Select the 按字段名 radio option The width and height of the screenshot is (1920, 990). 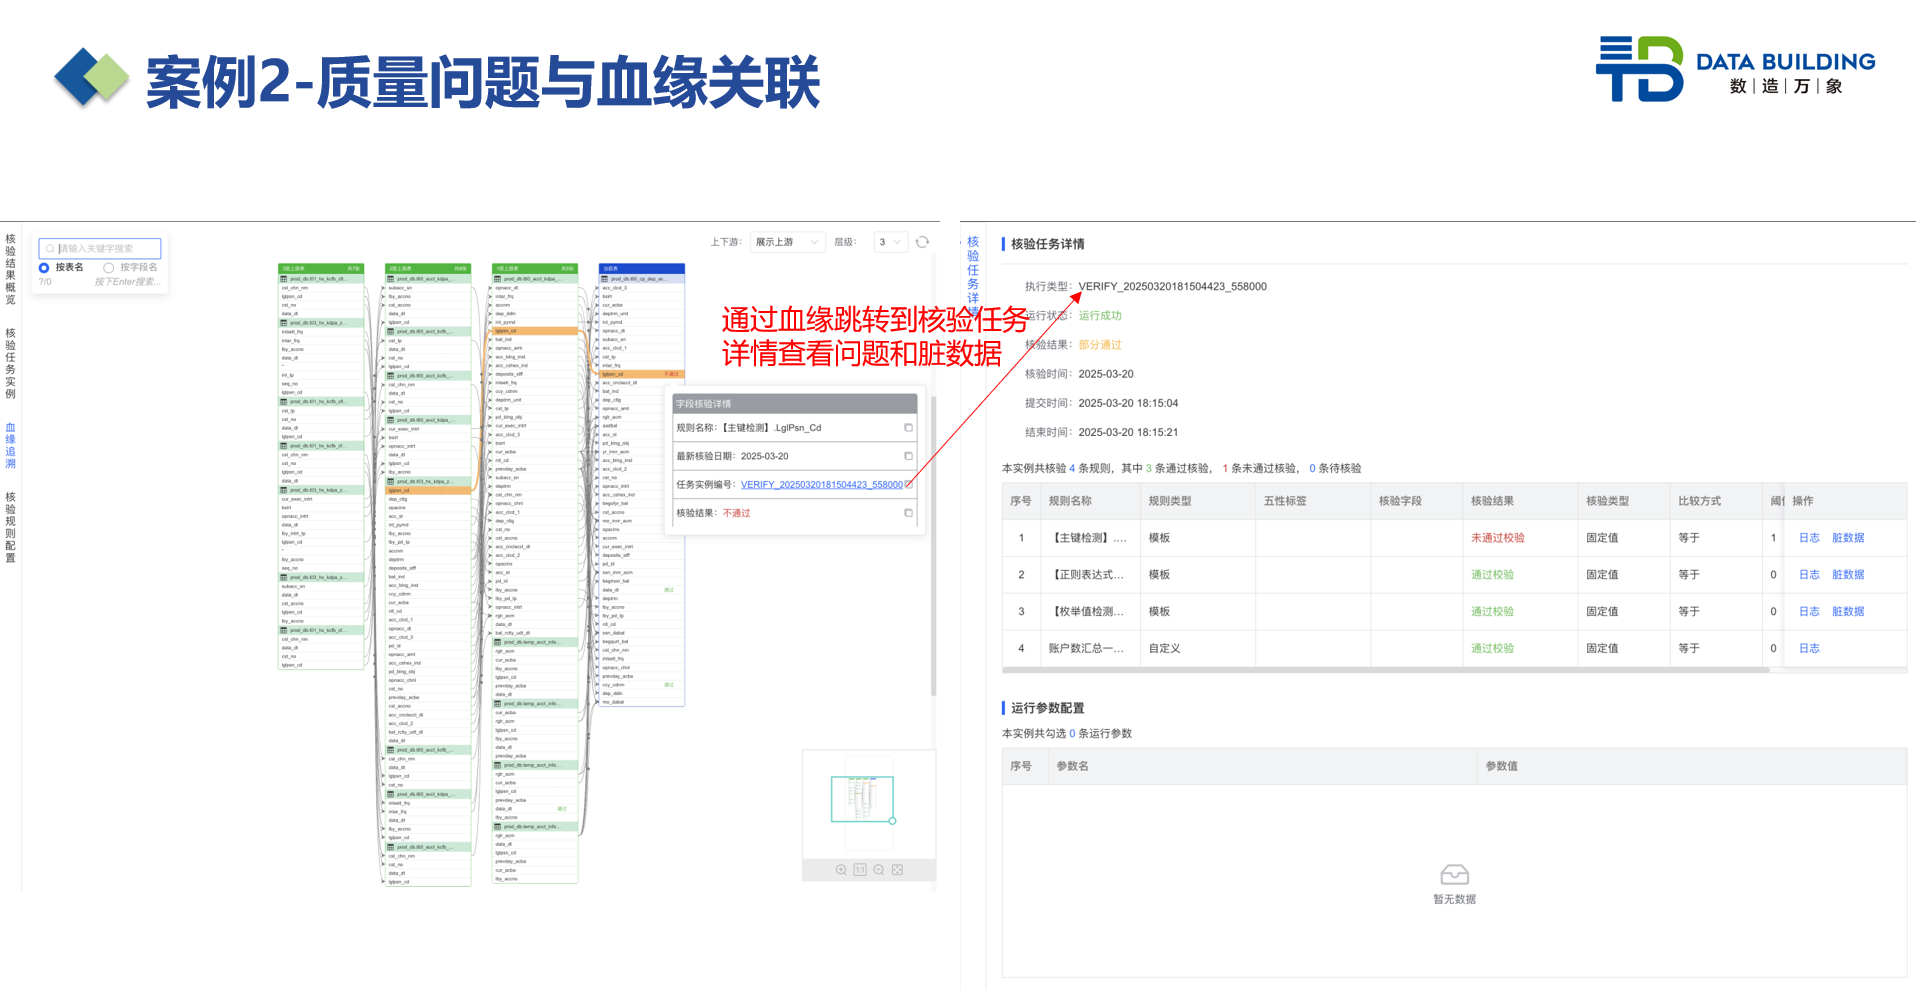(109, 268)
